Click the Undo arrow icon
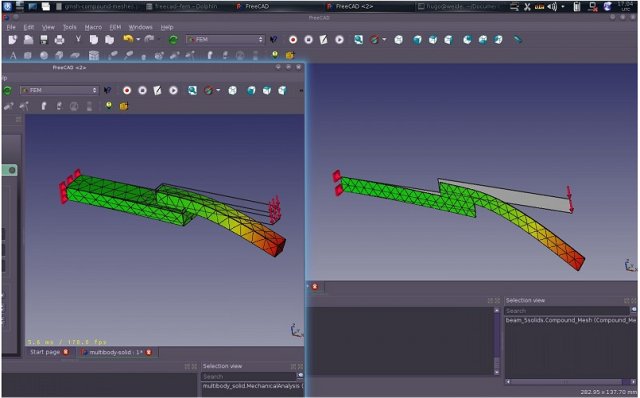The height and width of the screenshot is (398, 640). [x=128, y=39]
